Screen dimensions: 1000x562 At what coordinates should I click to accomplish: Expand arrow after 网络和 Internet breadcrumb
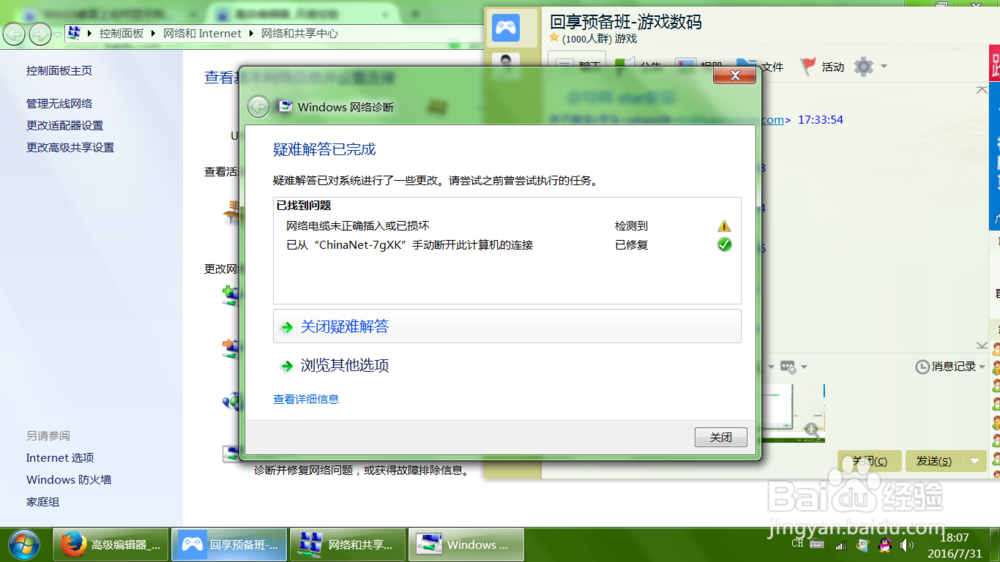[251, 33]
